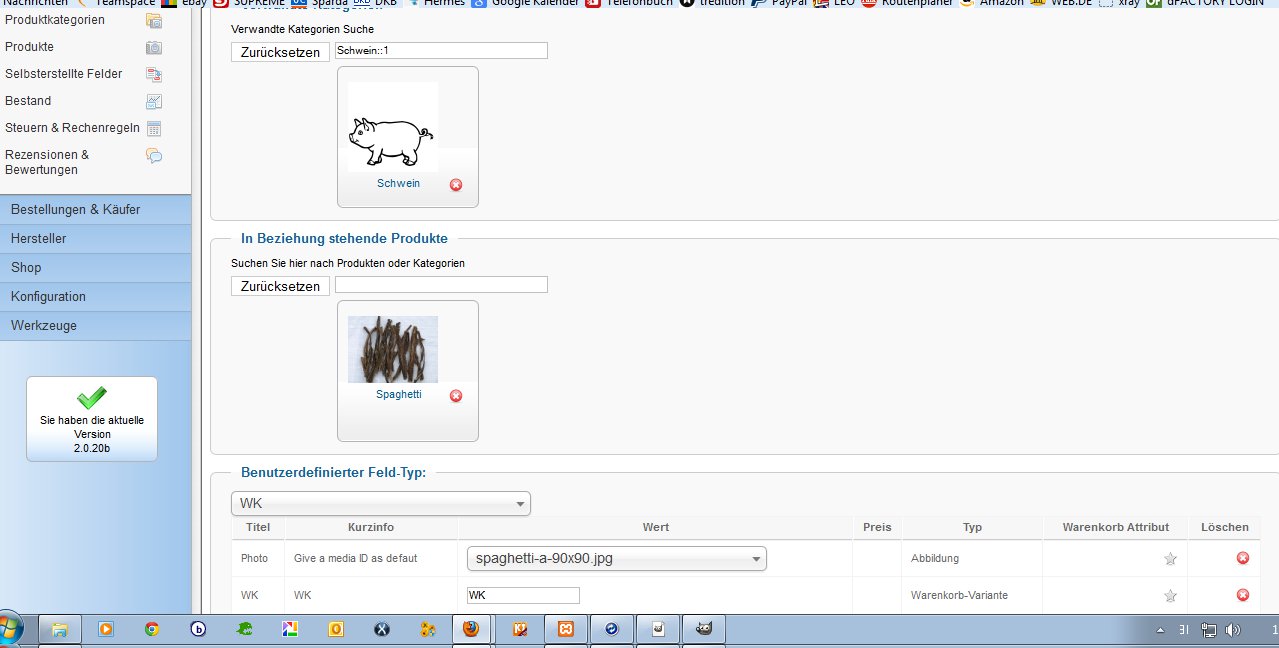
Task: Click the Rezensionen & Bewertungen speech bubble icon
Action: [154, 156]
